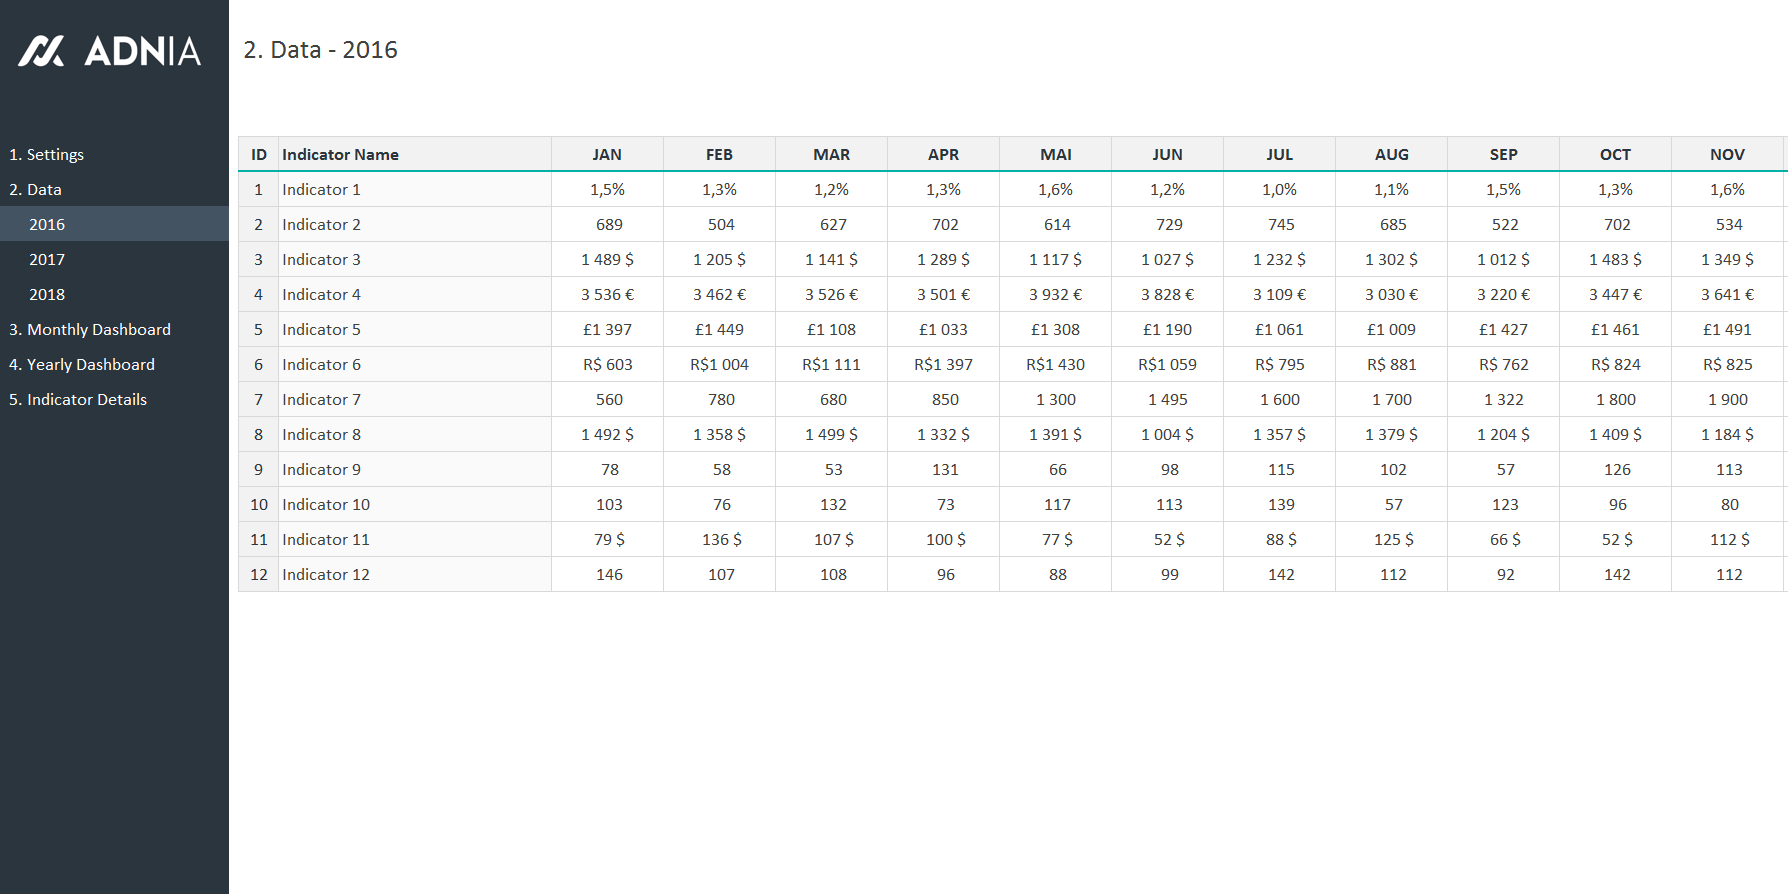Select the JAN column header
The width and height of the screenshot is (1788, 894).
point(607,154)
